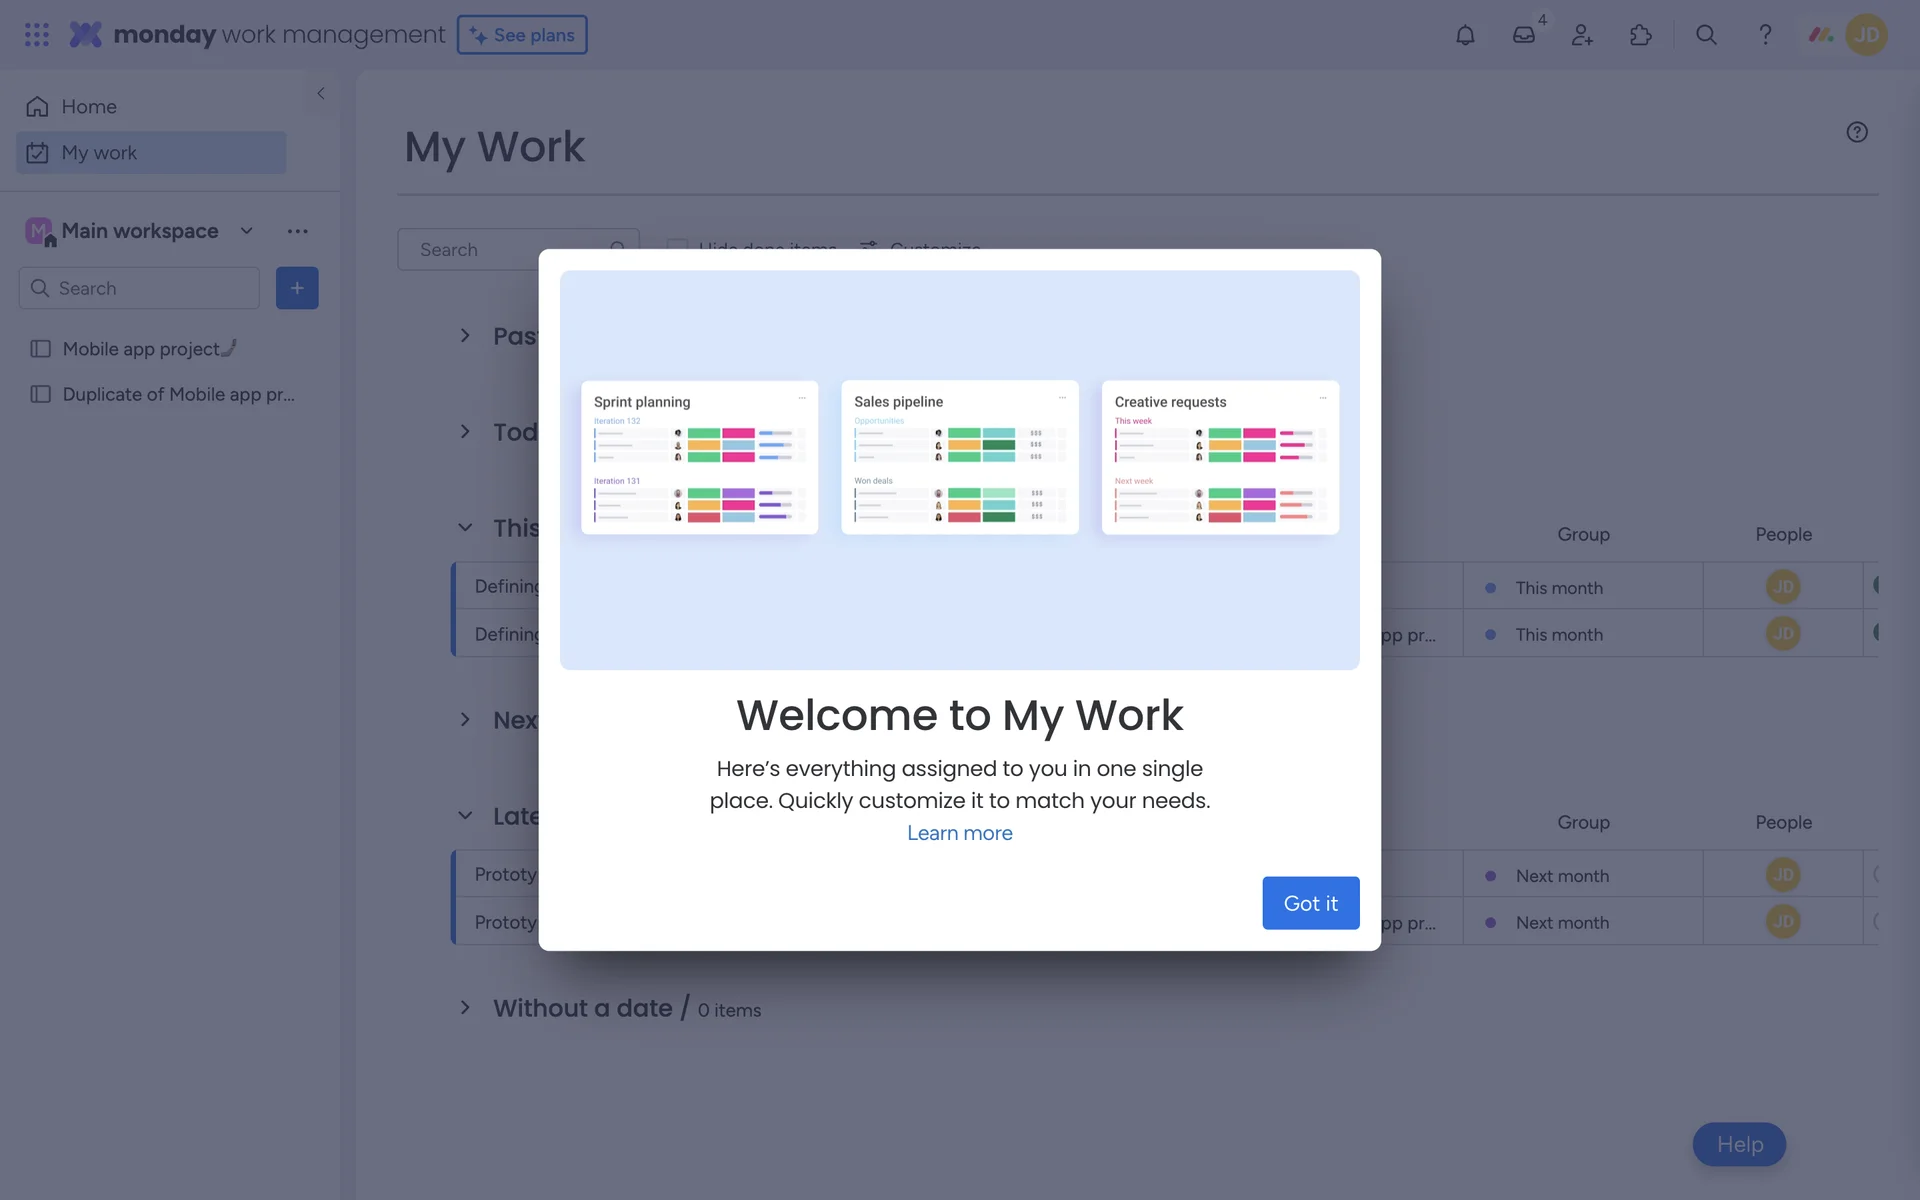Viewport: 1920px width, 1200px height.
Task: Click the invite members icon
Action: coord(1582,35)
